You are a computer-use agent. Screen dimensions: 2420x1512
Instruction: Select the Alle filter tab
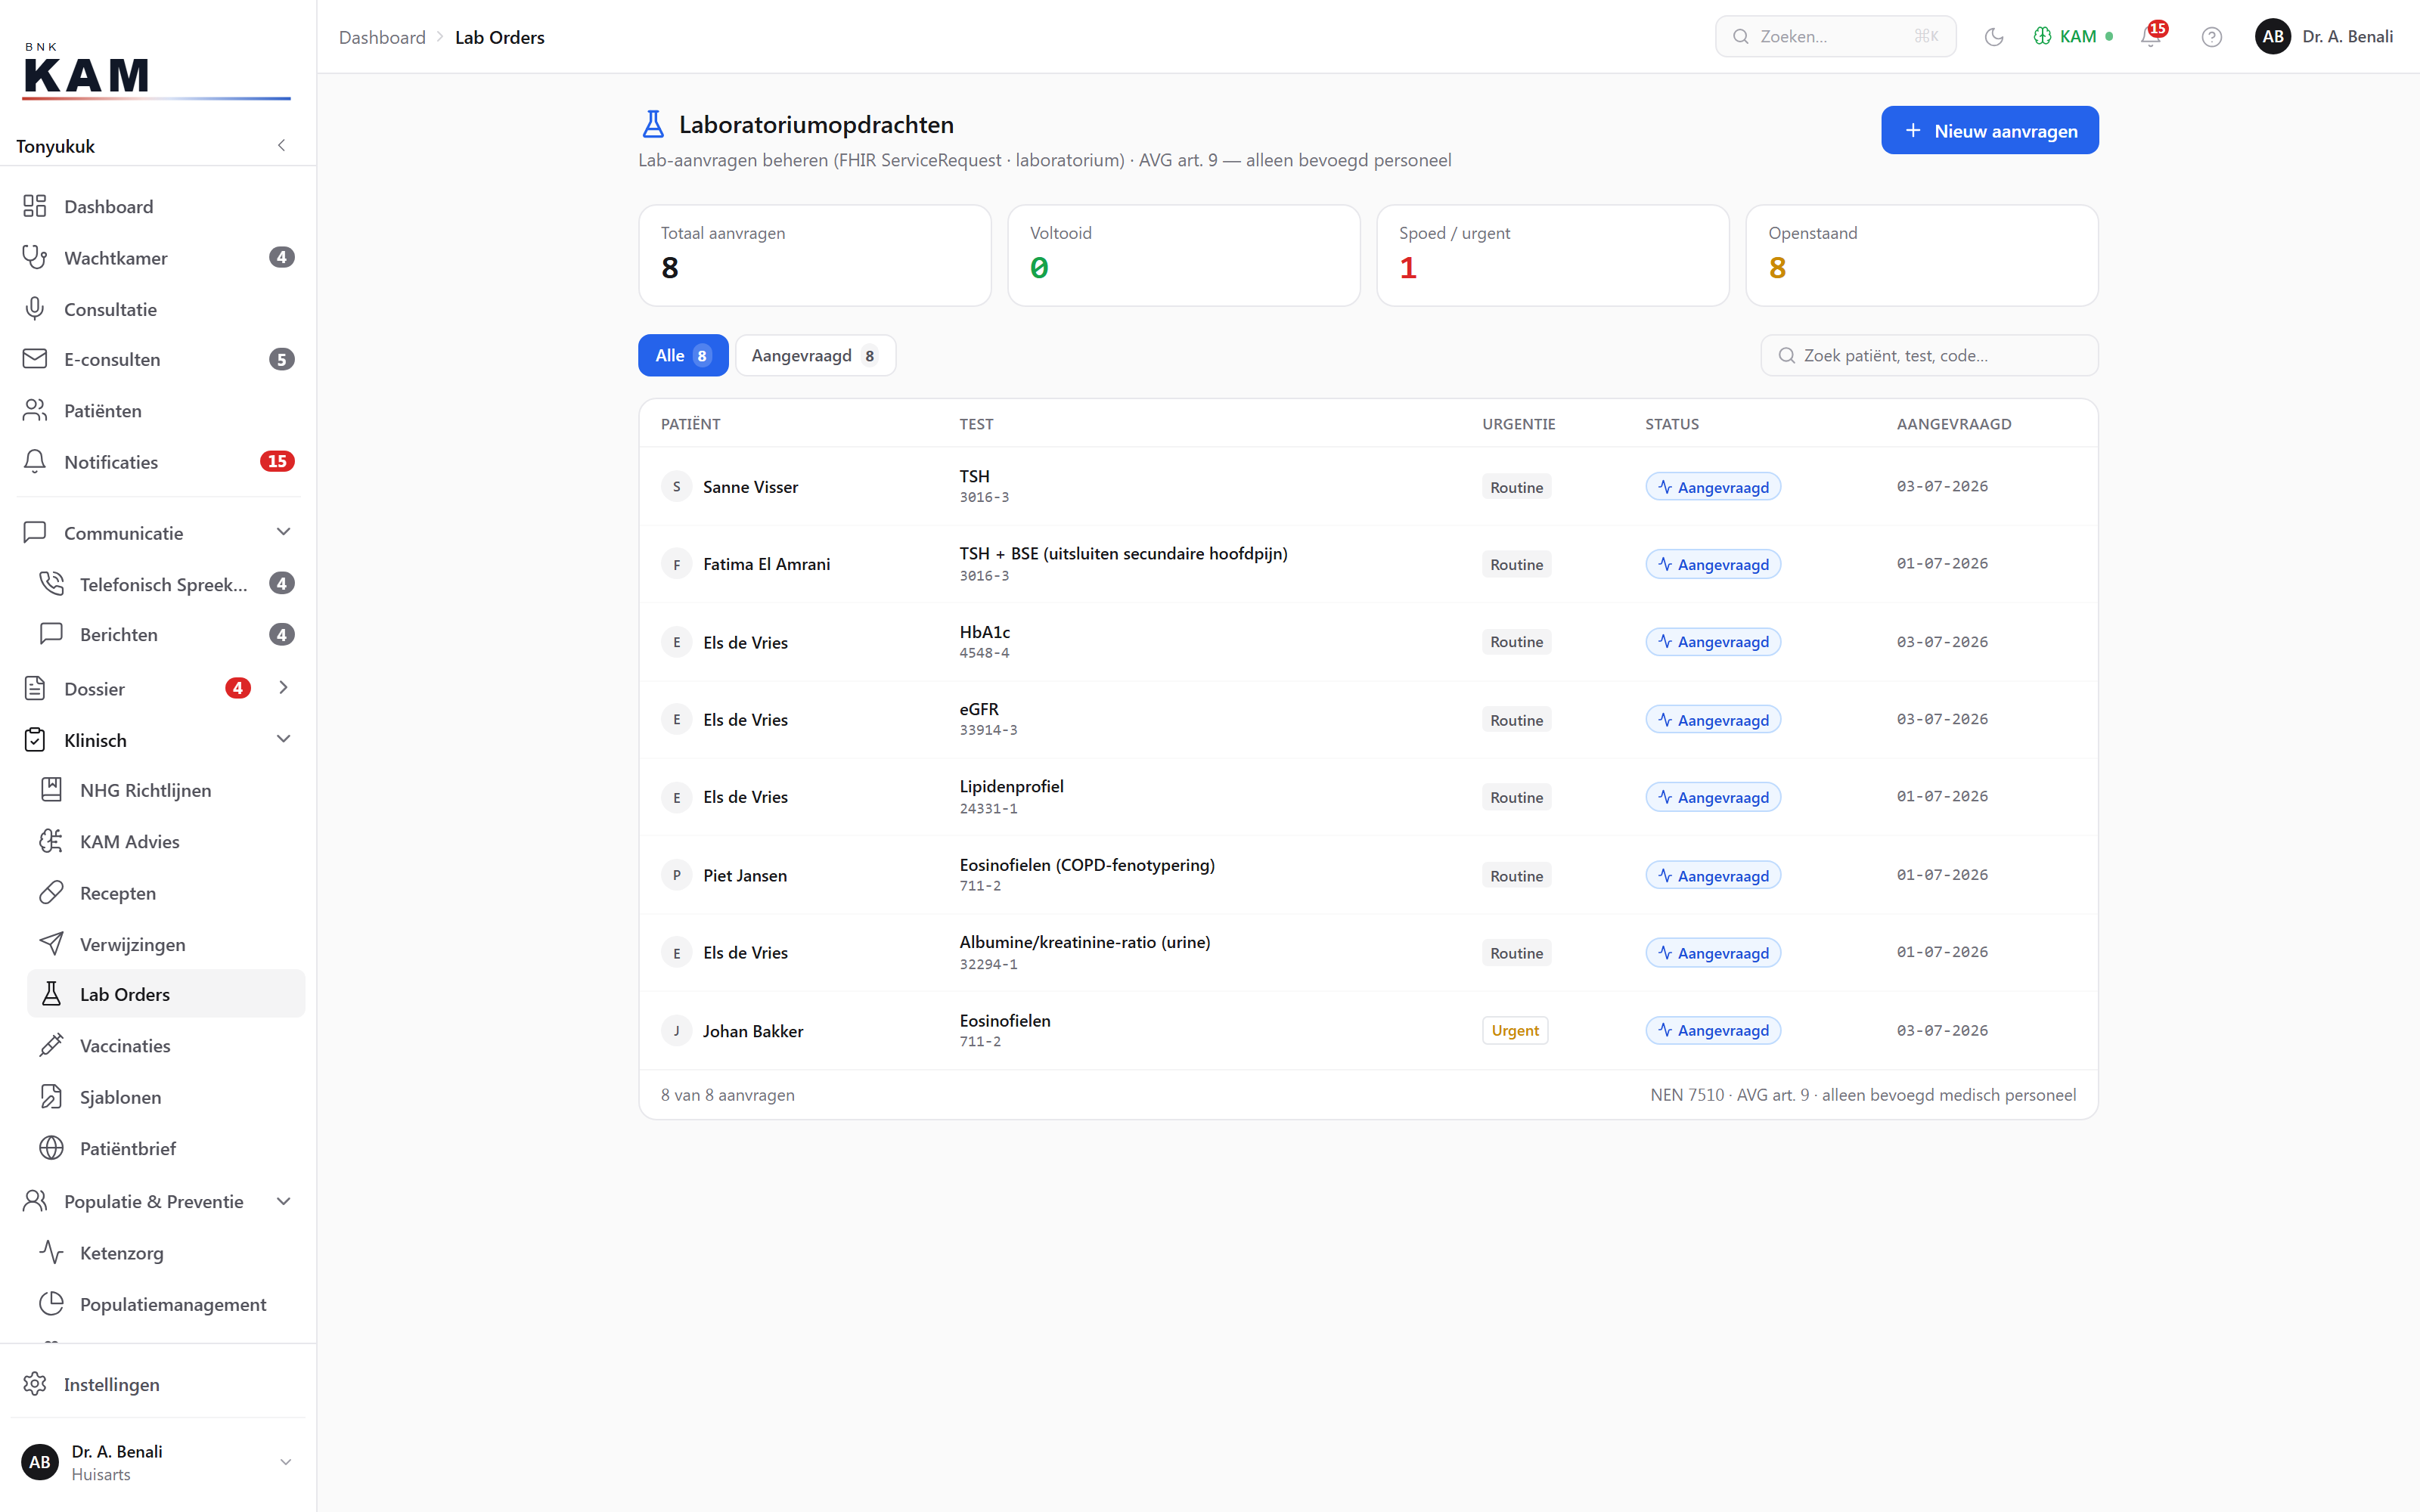click(683, 355)
